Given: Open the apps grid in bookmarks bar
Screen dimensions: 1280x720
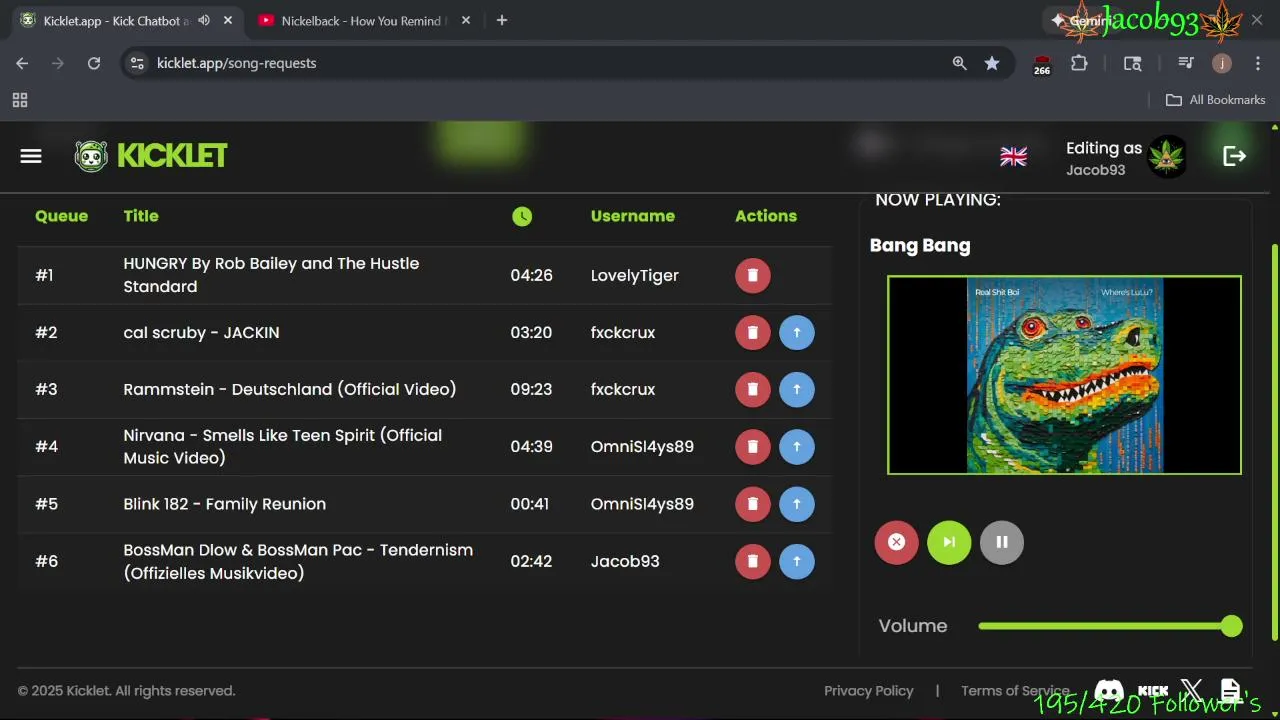Looking at the screenshot, I should (x=20, y=100).
